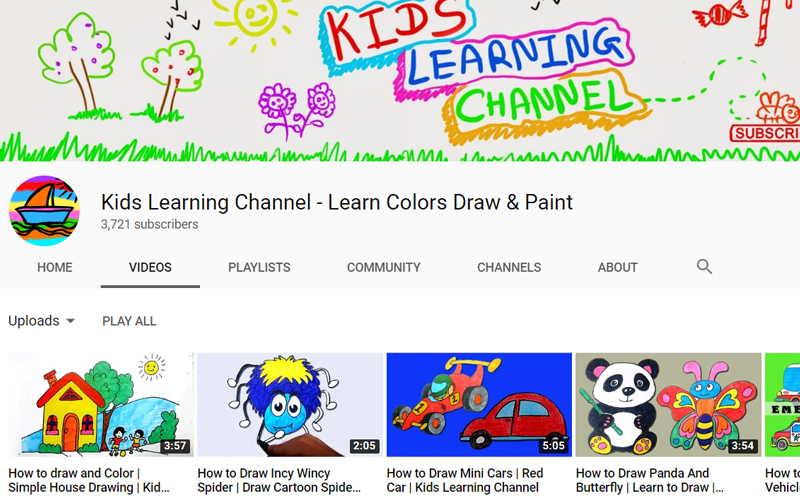Click the partially visible vehicle video thumbnail

(782, 405)
